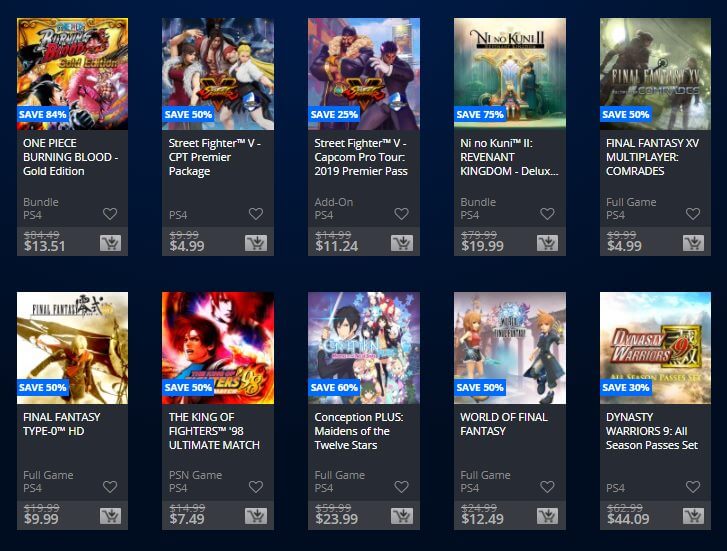Add Conception PLUS to cart
The image size is (727, 551).
tap(402, 516)
